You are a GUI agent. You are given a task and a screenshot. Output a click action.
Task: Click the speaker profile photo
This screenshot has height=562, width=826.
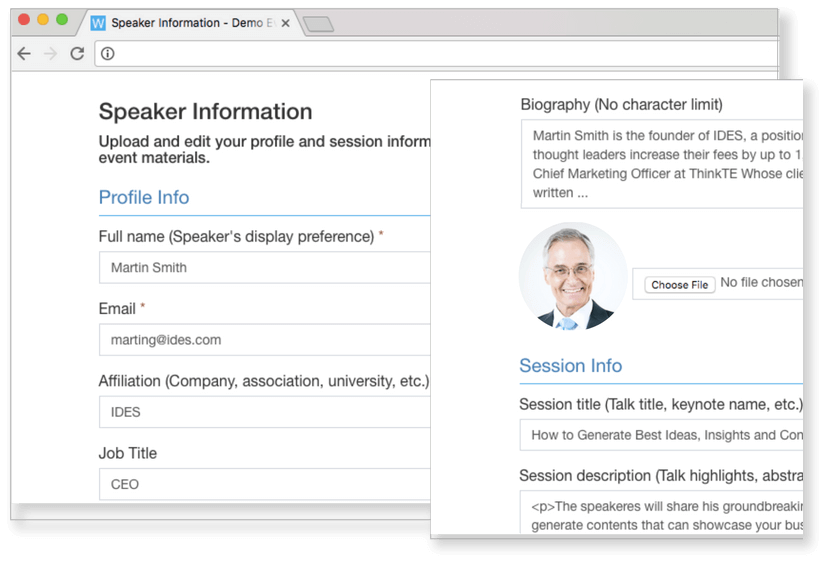pos(573,277)
